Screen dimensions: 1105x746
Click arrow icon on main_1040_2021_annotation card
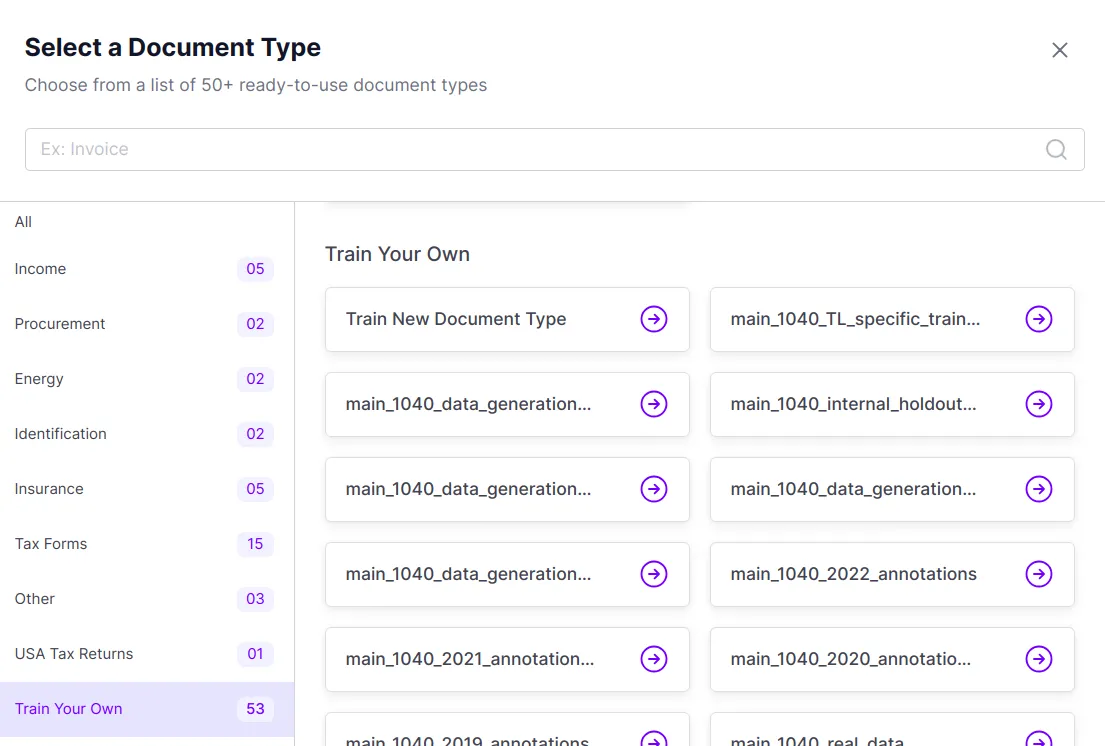coord(654,659)
